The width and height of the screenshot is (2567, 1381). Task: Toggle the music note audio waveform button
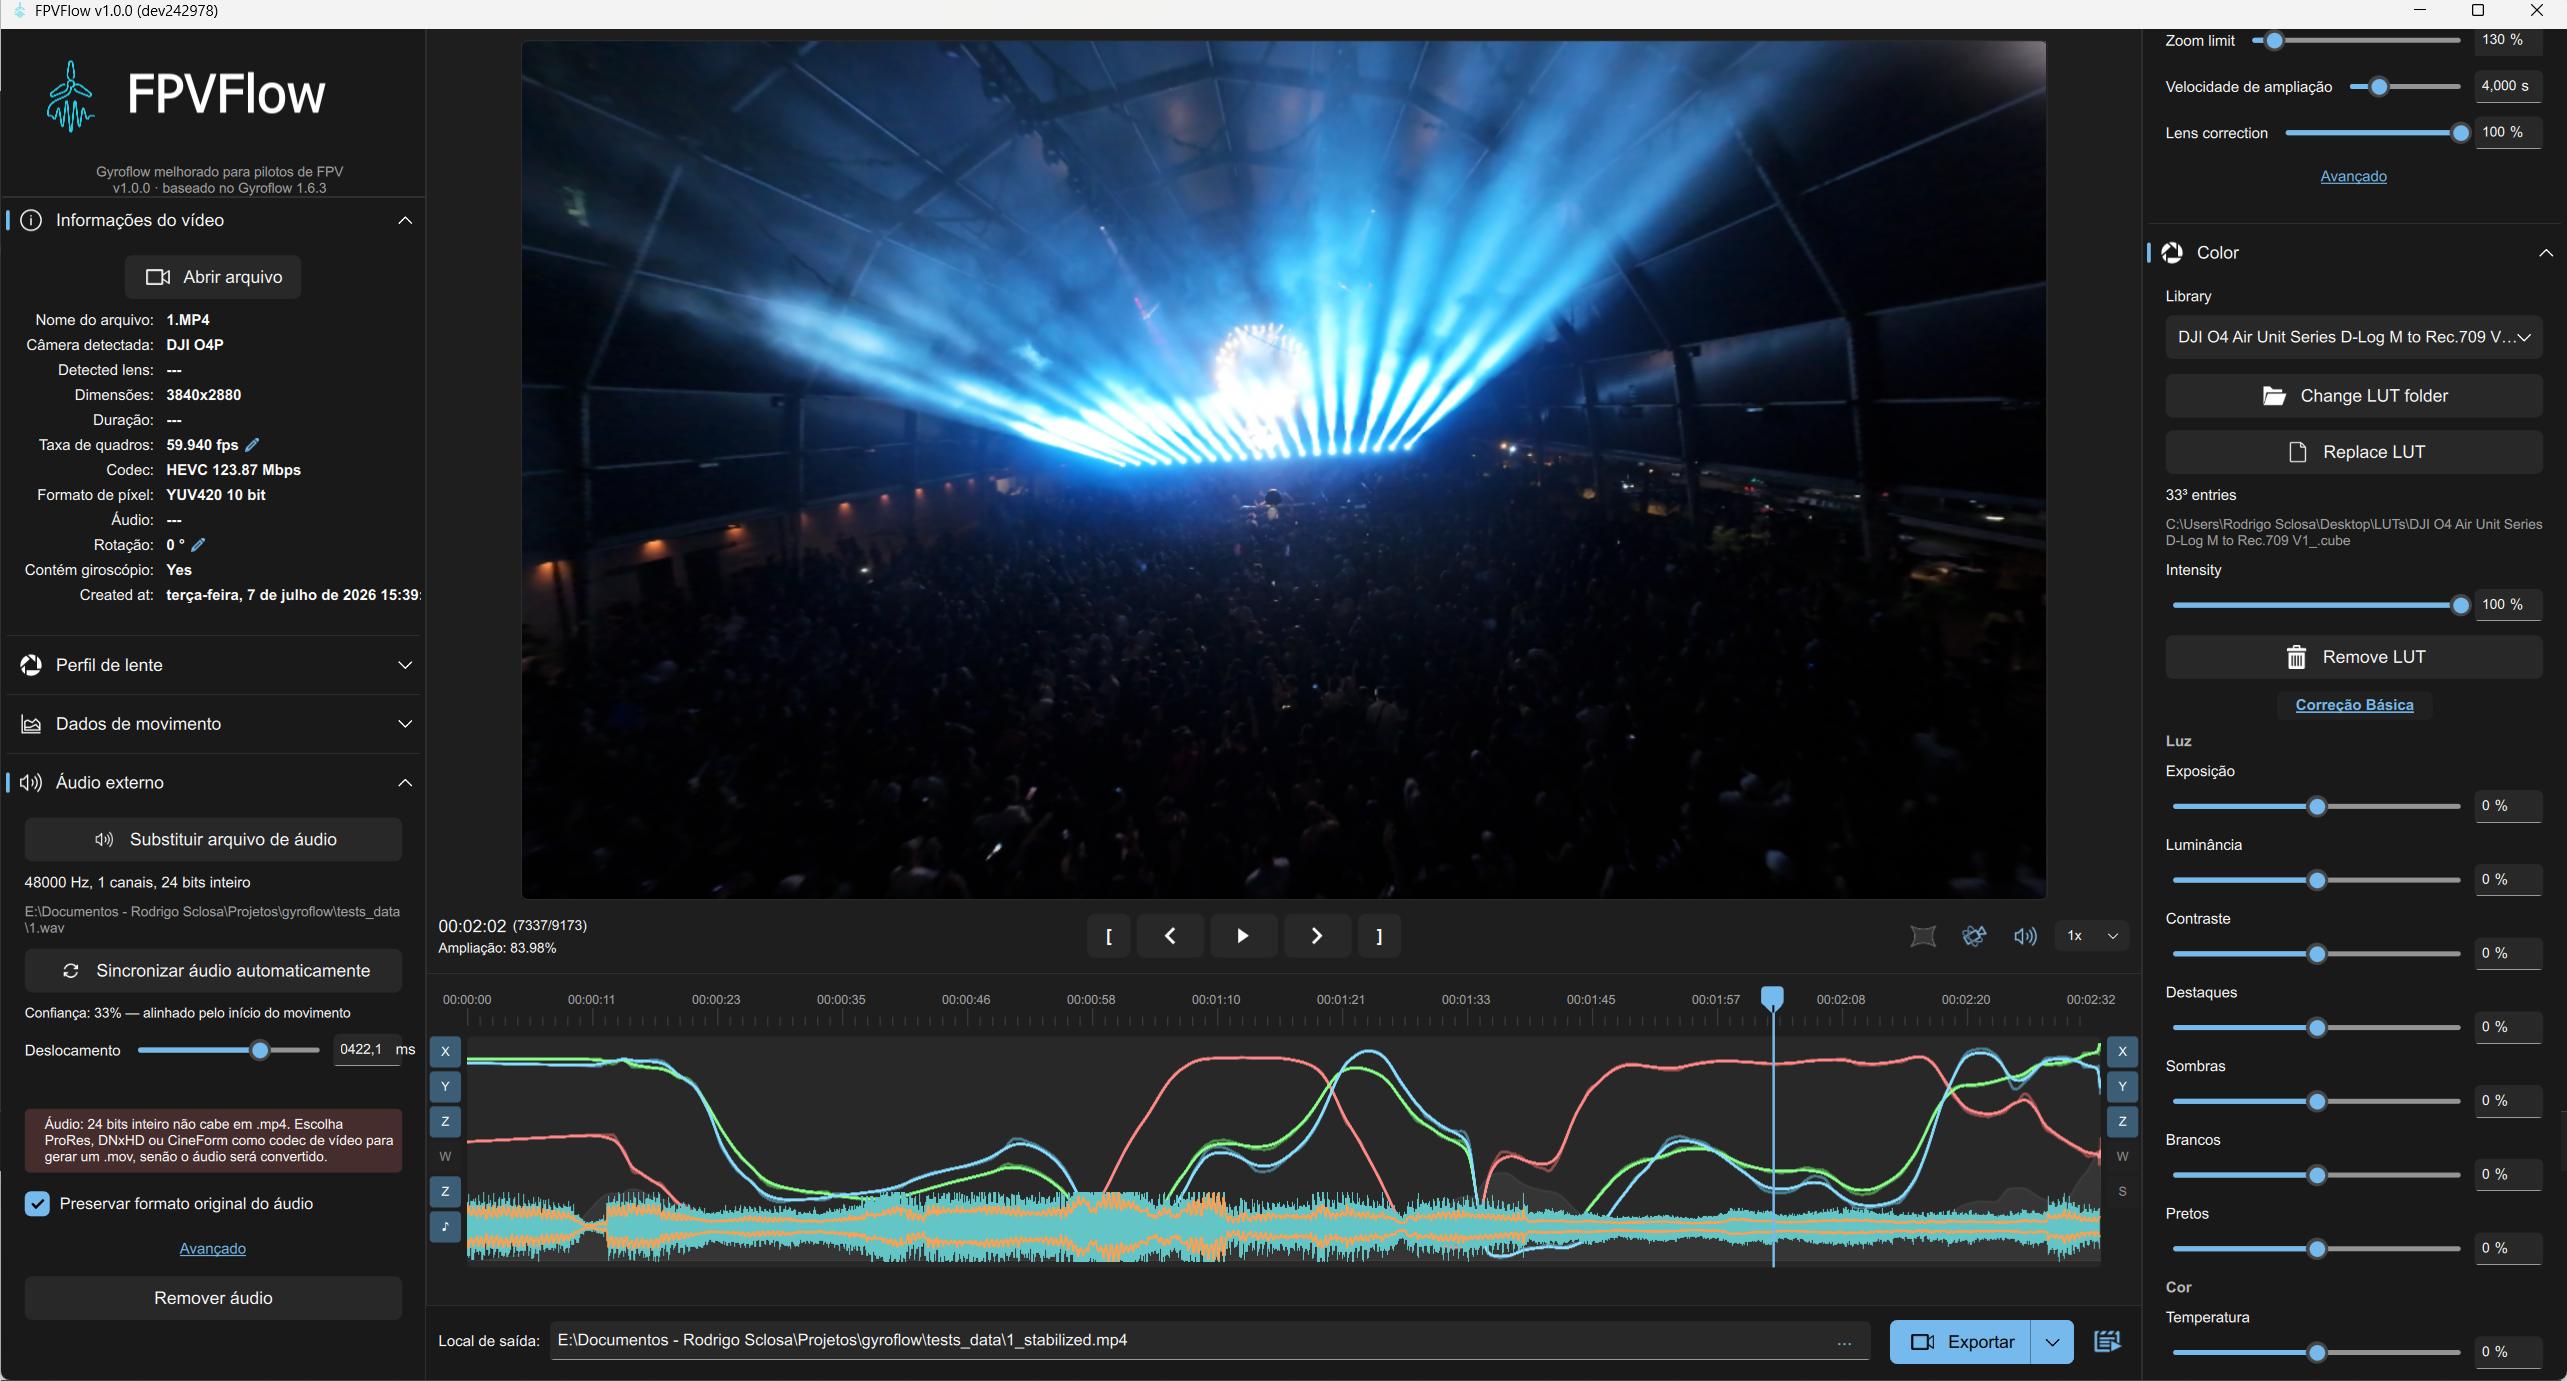click(445, 1226)
